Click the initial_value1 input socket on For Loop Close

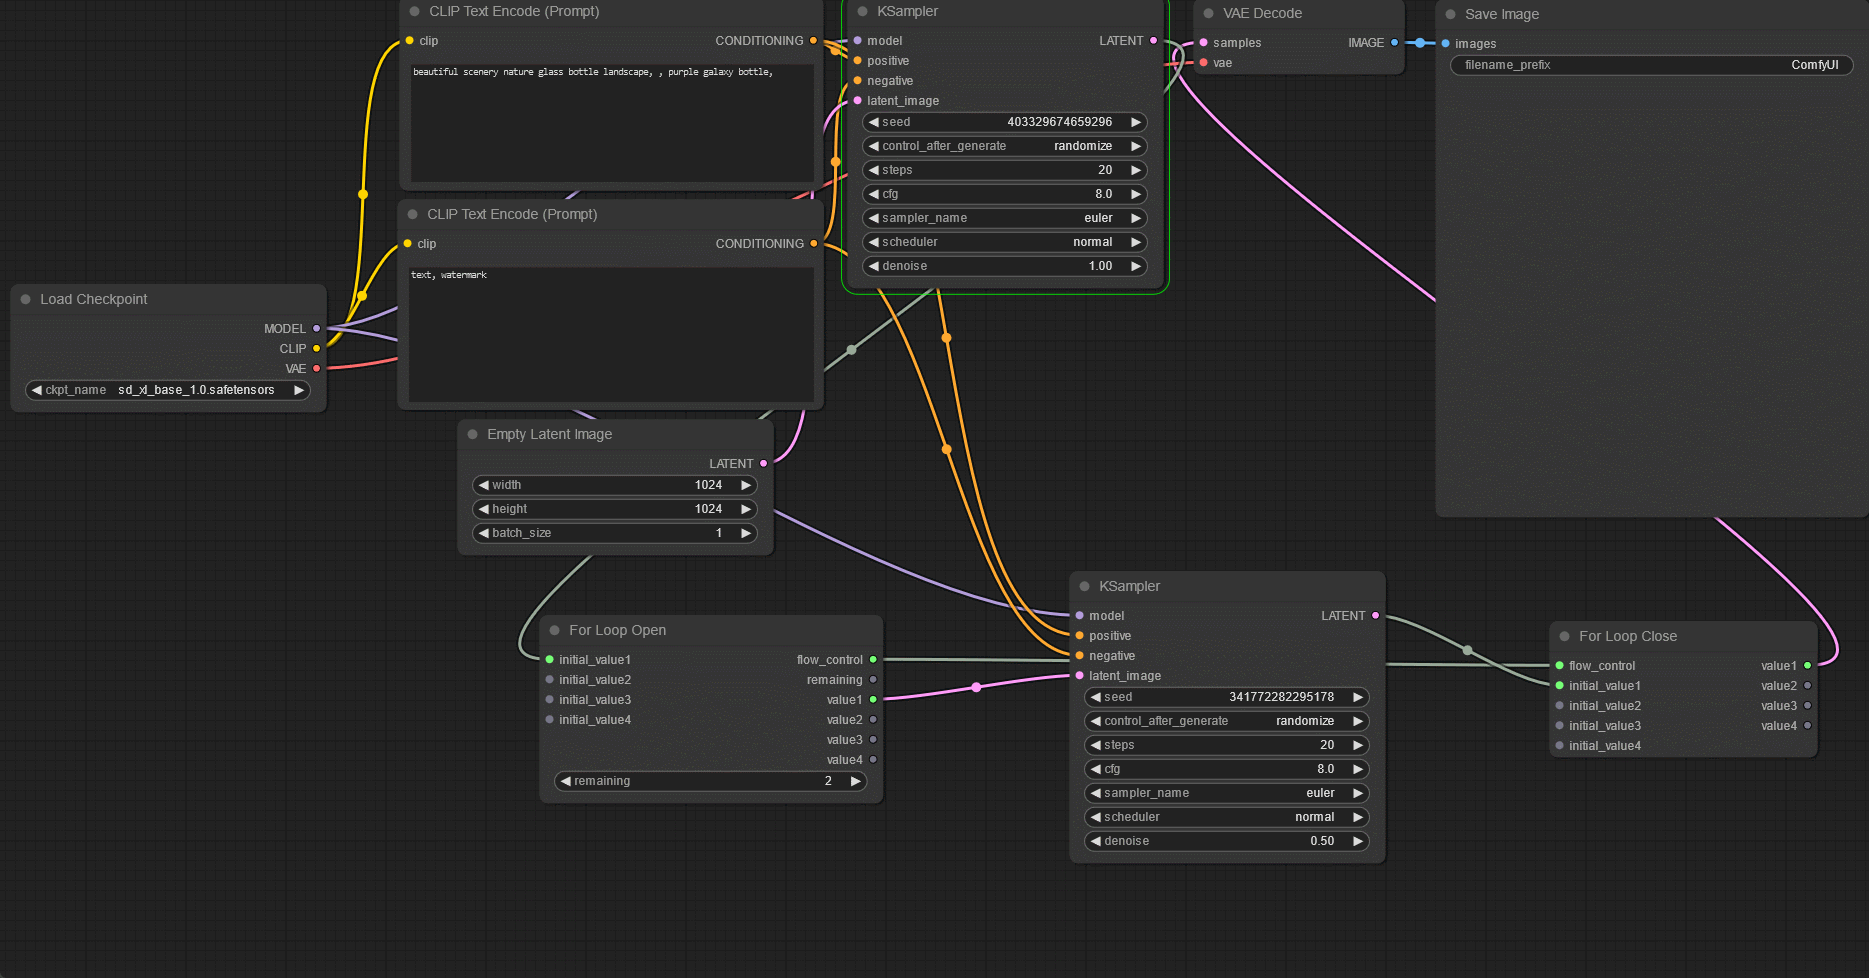[1560, 685]
